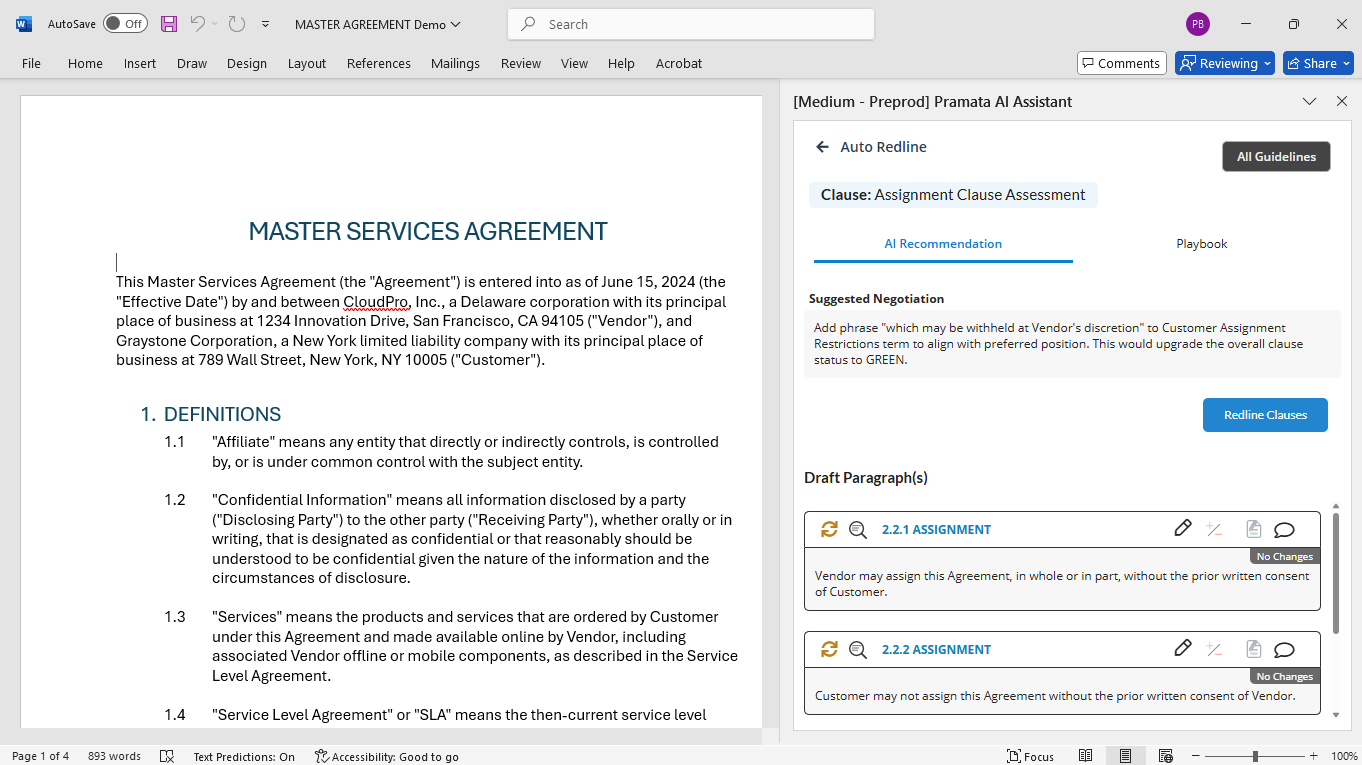Click Accessibility: Good to go status

point(386,756)
